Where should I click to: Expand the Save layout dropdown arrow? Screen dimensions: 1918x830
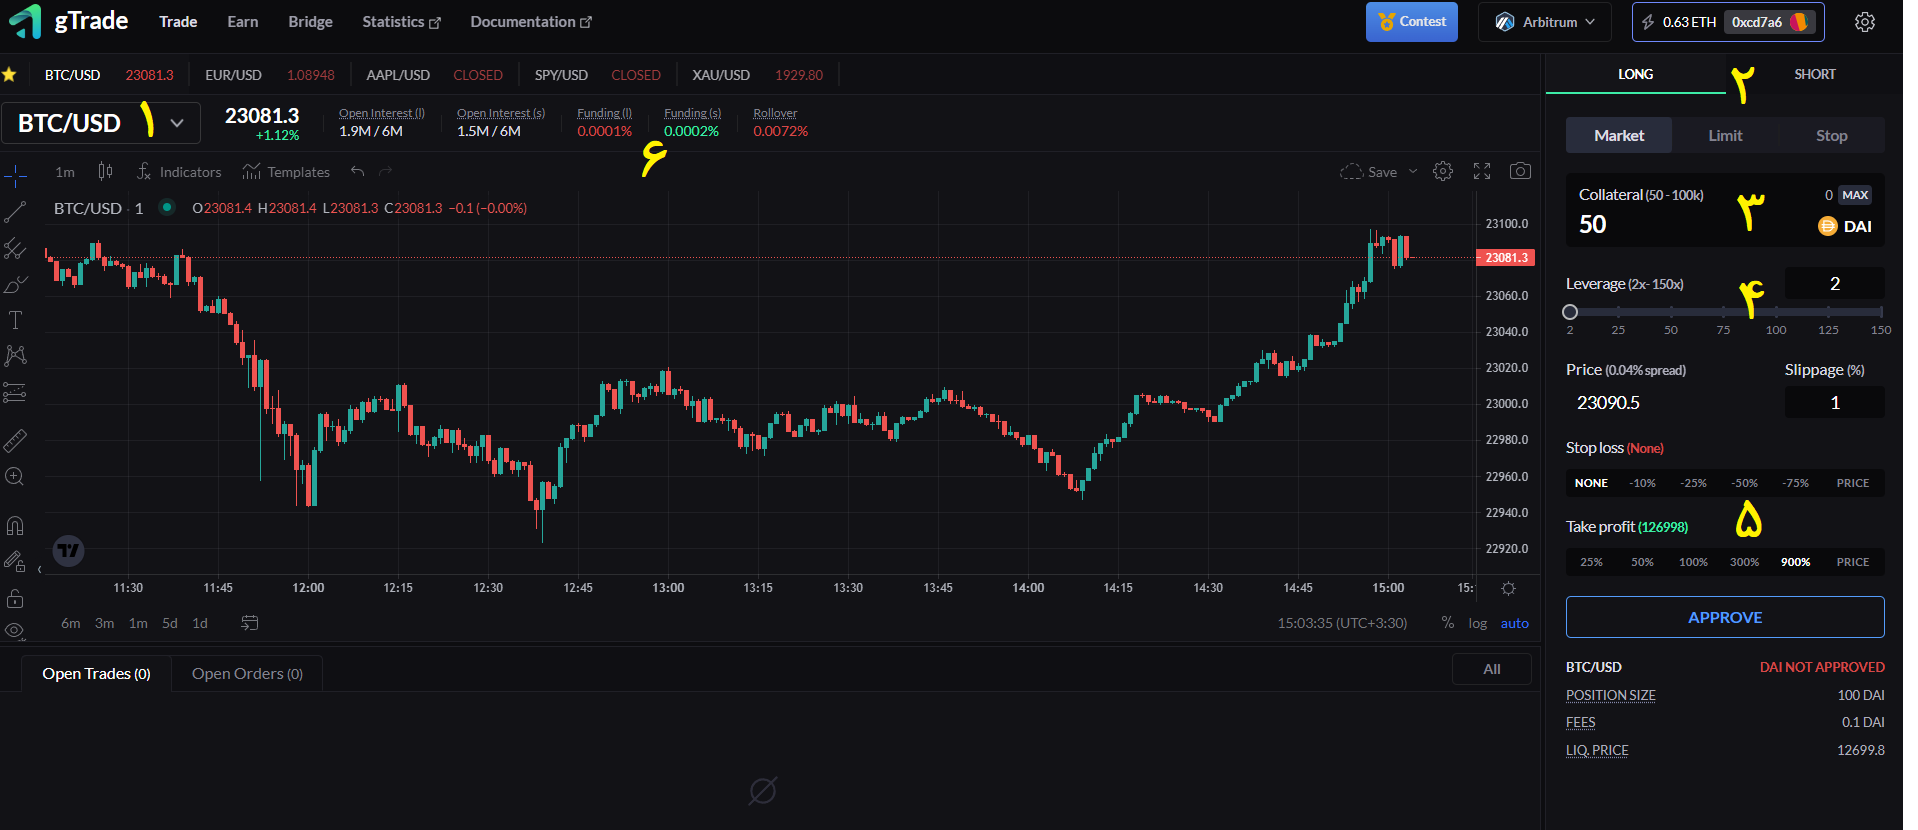(x=1413, y=172)
